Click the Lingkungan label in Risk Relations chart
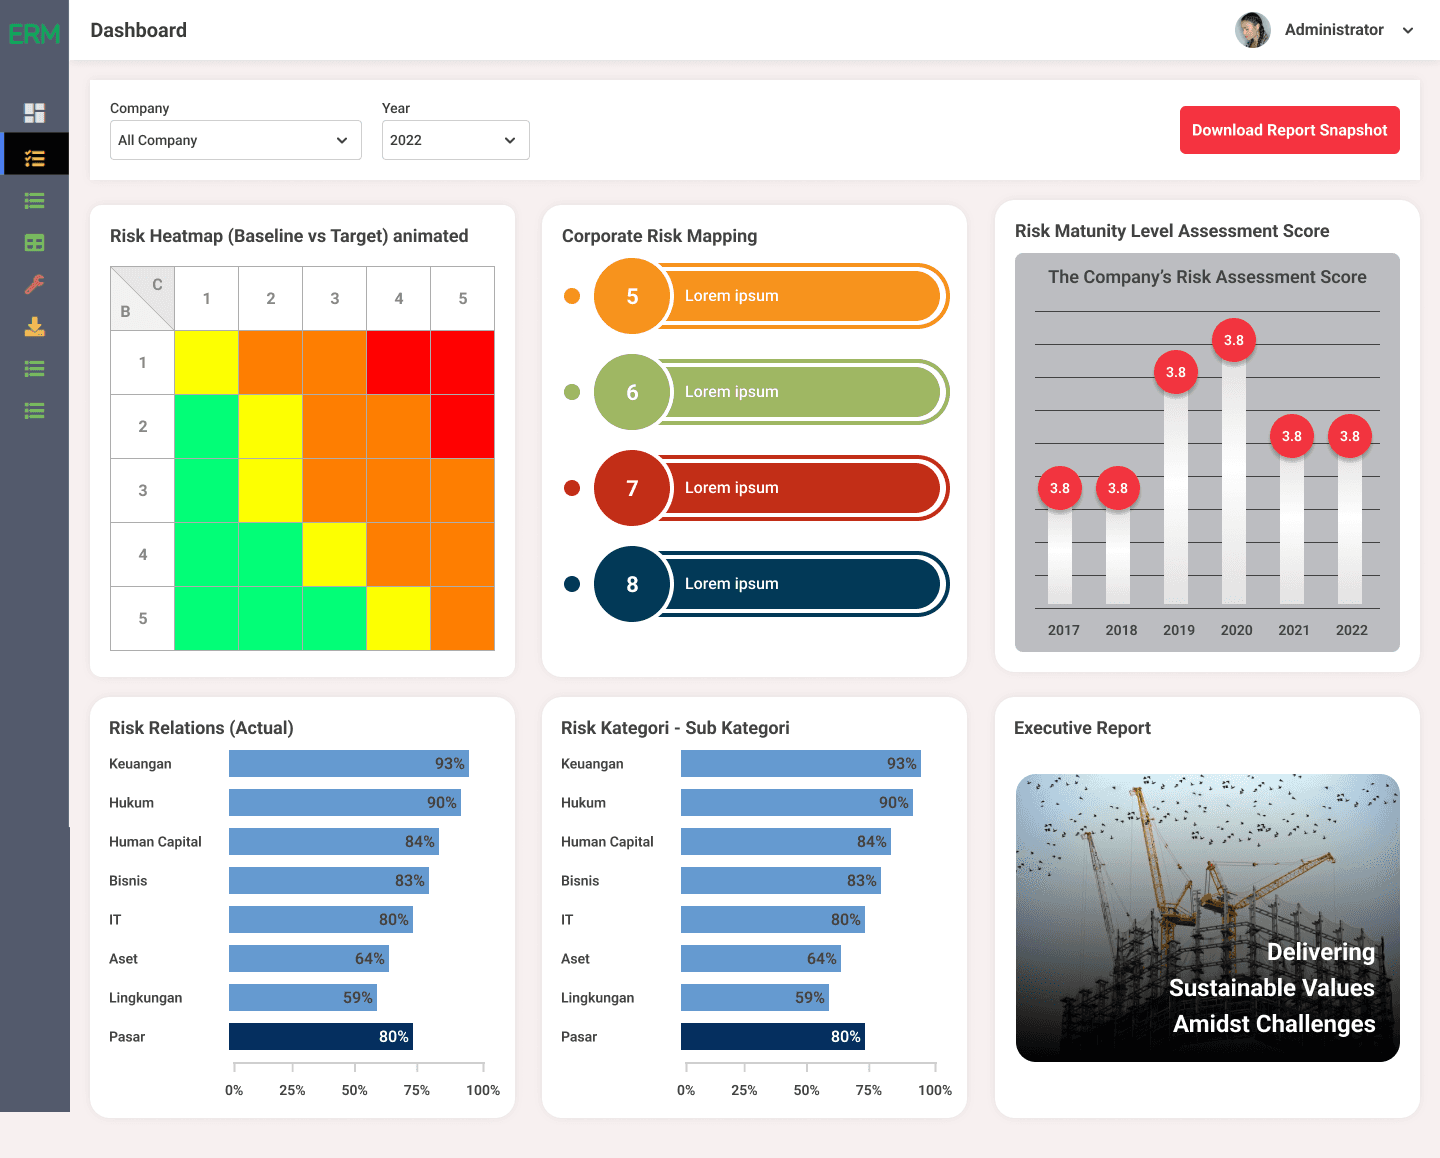1440x1158 pixels. coord(146,998)
